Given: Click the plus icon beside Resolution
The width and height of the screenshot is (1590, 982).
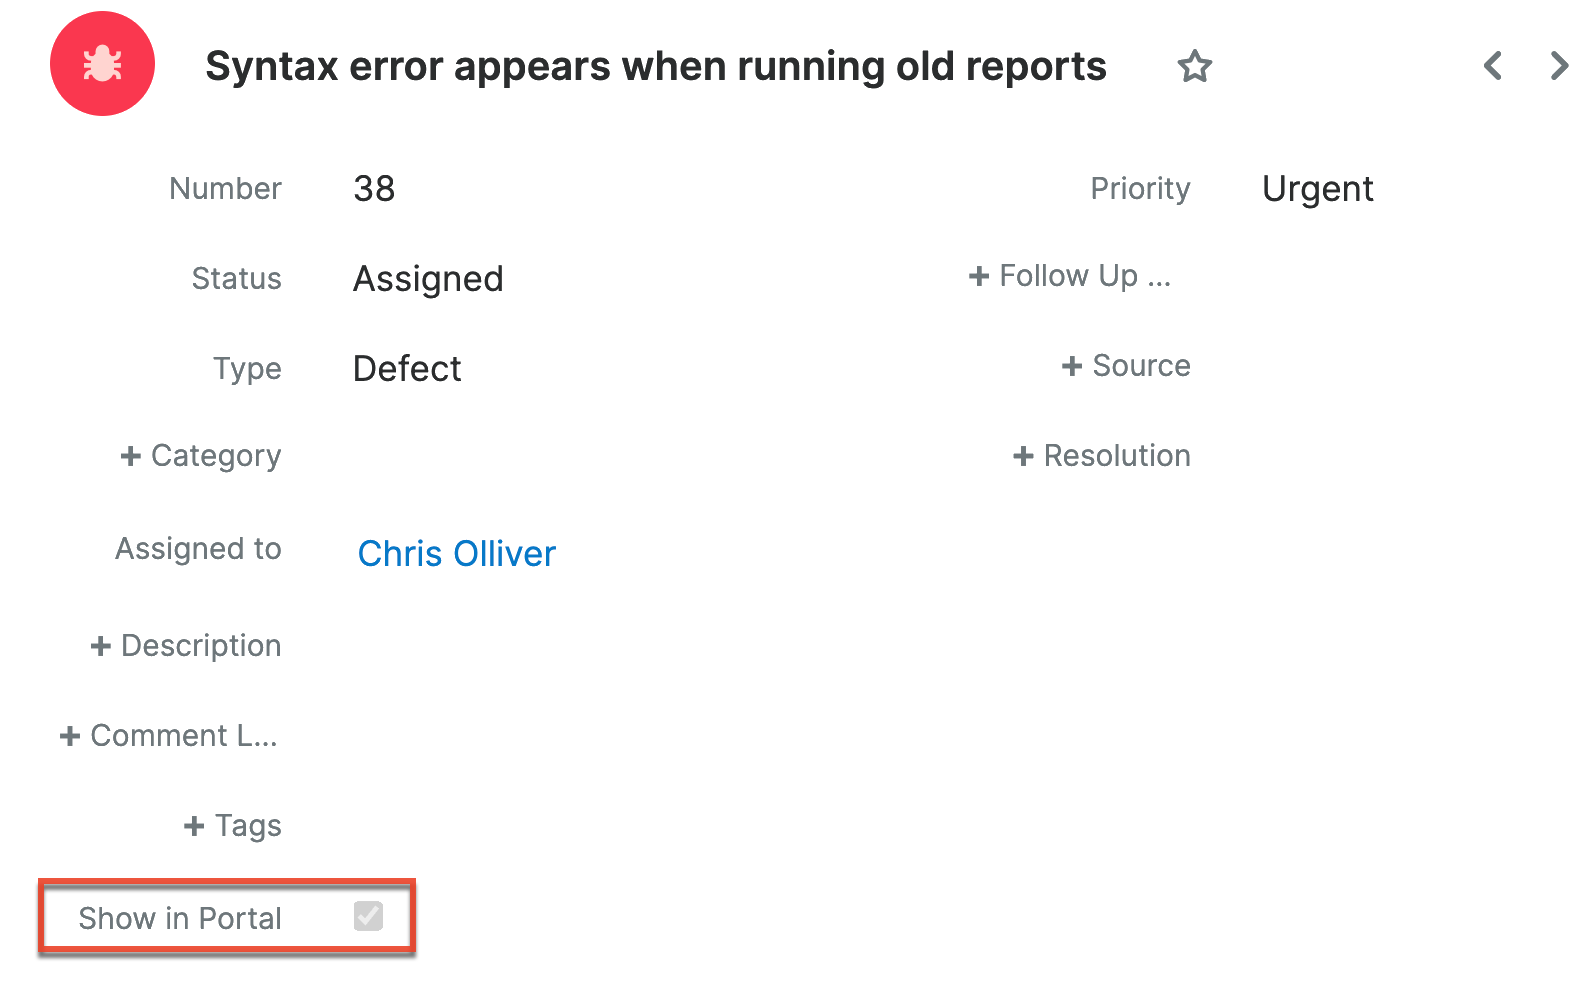Looking at the screenshot, I should tap(1023, 456).
